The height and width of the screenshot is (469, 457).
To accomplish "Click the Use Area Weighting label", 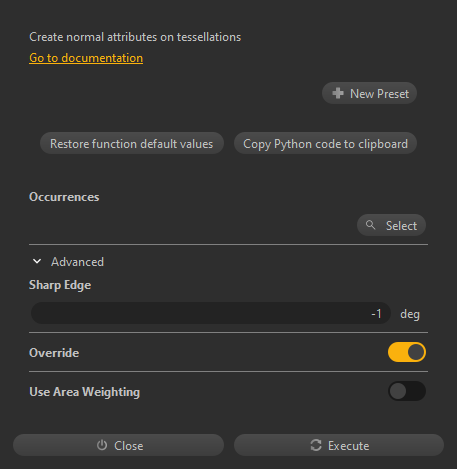I will click(x=84, y=392).
